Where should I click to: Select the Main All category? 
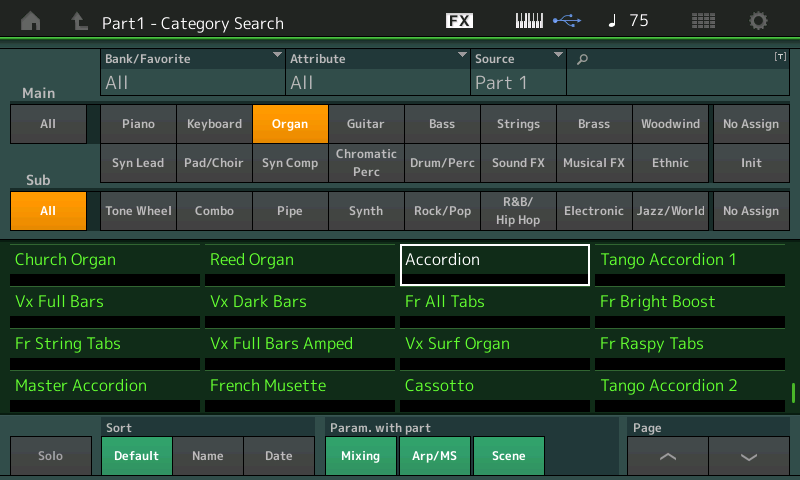coord(48,124)
